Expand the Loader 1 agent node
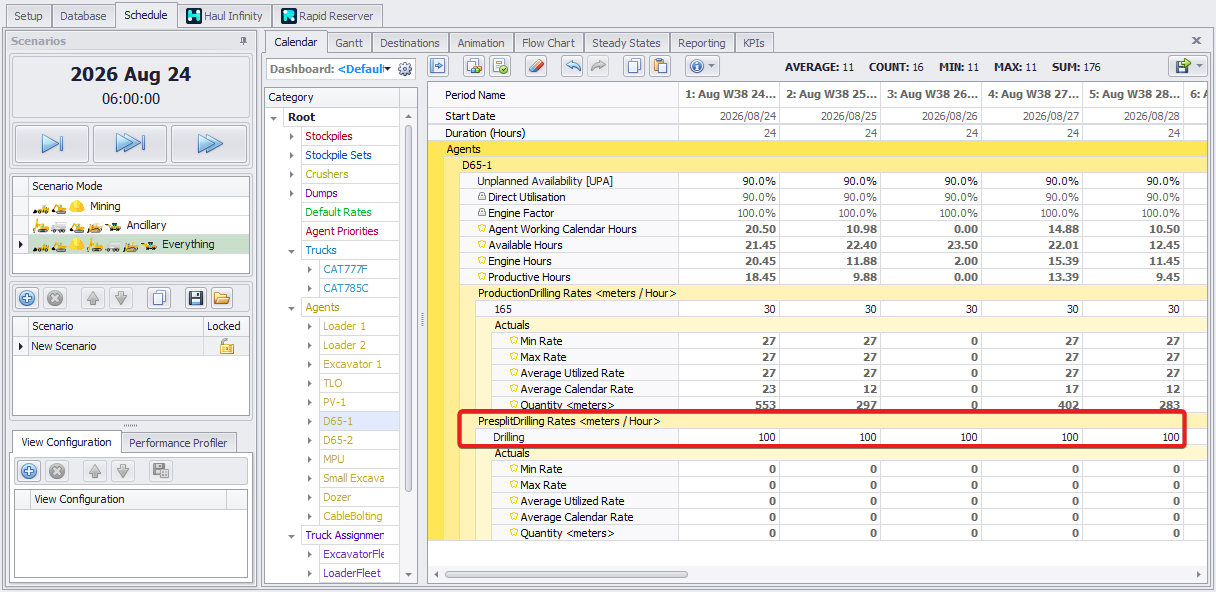Viewport: 1216px width, 592px height. [310, 327]
